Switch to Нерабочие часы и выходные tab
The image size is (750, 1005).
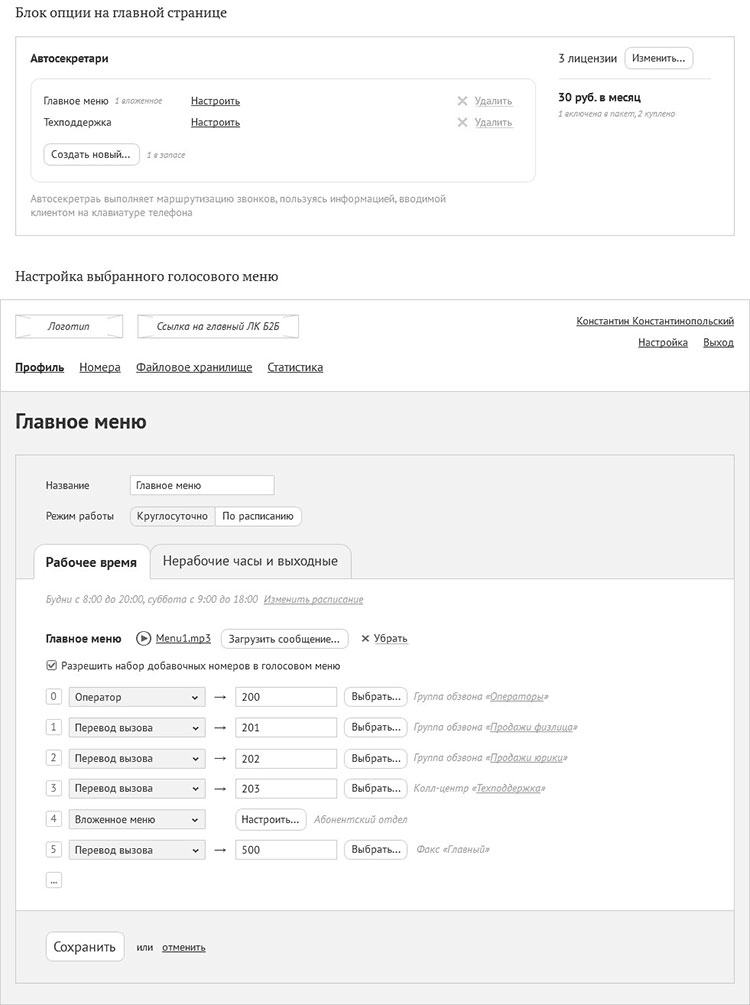[250, 561]
